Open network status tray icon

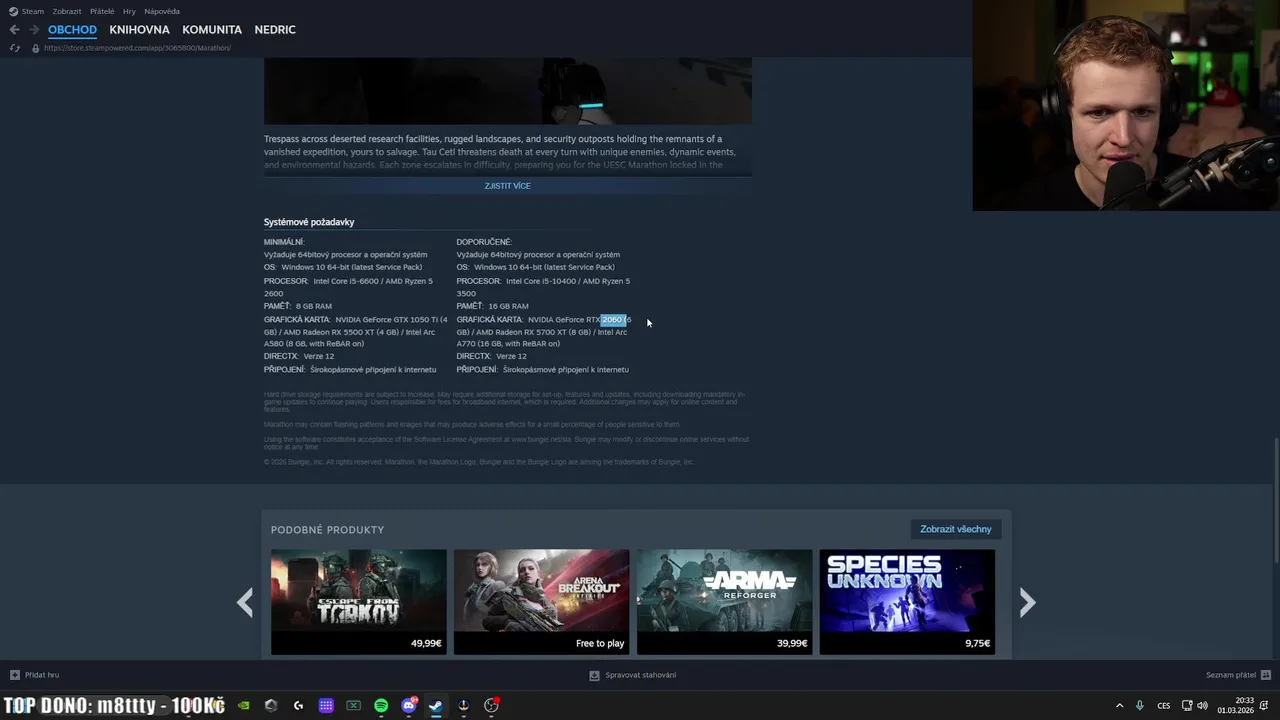tap(1187, 706)
